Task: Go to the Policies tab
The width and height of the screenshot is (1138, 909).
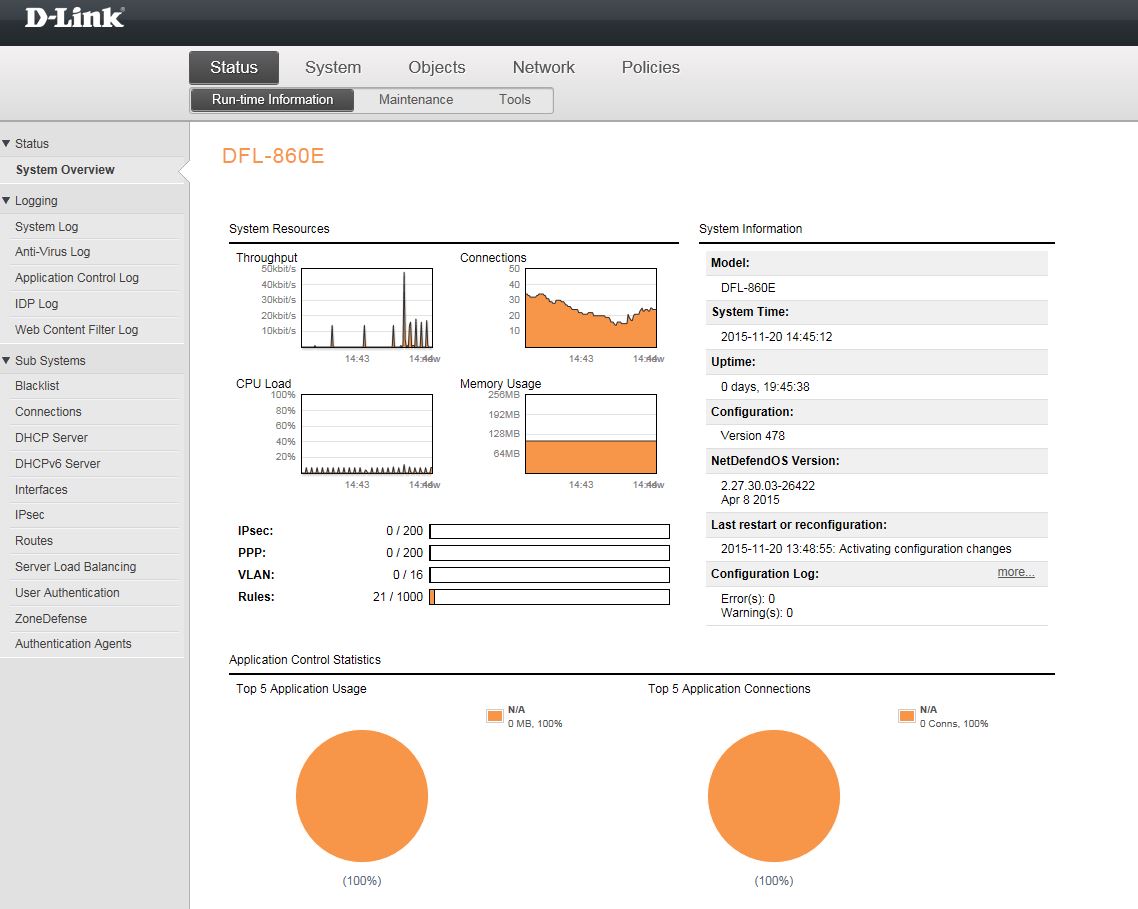Action: pyautogui.click(x=650, y=67)
